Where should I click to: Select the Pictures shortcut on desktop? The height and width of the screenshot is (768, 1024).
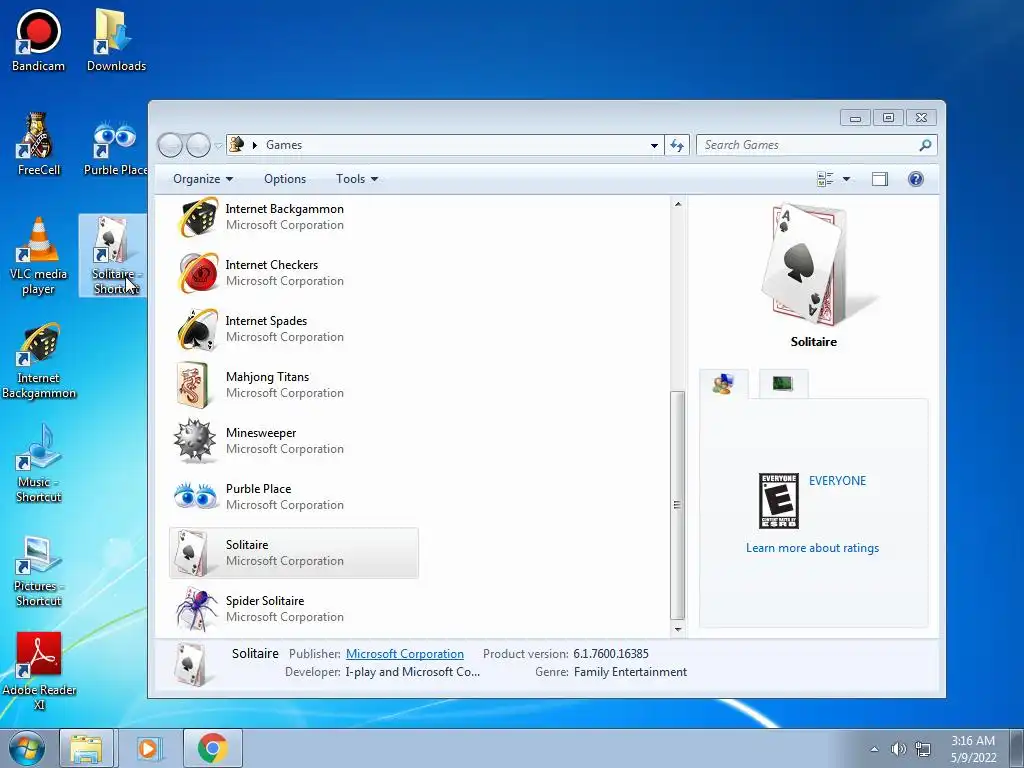click(x=39, y=571)
